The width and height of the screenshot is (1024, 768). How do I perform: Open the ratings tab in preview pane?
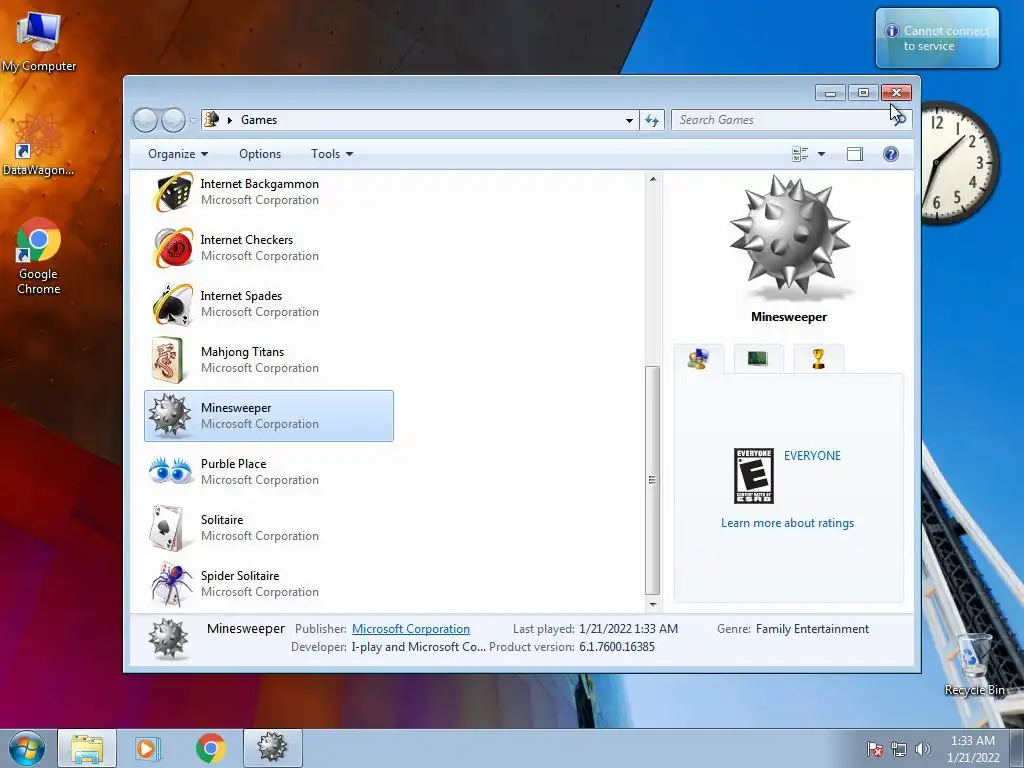tap(699, 359)
